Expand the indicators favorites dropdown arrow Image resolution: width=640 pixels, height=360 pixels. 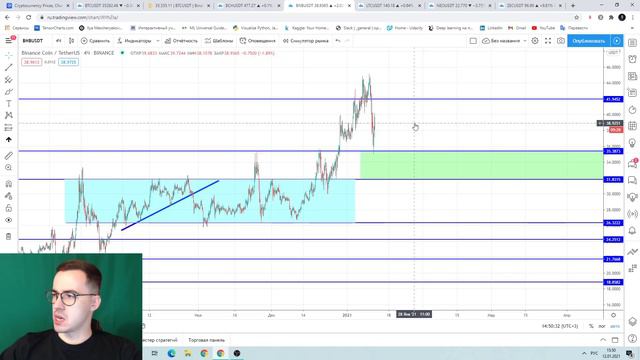158,41
